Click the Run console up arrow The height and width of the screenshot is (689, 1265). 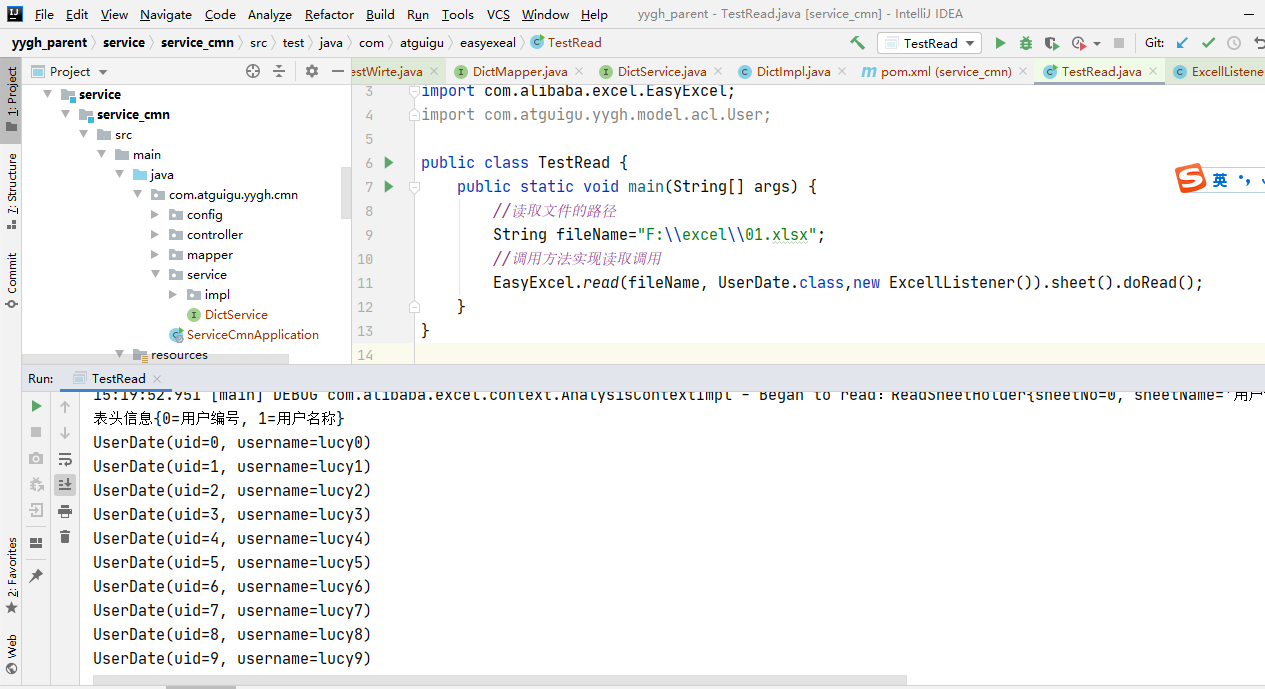click(65, 406)
